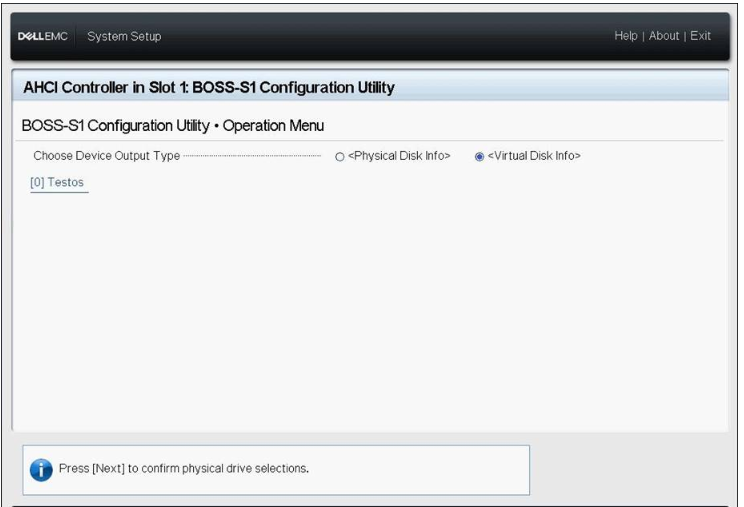The image size is (744, 507).
Task: Click blank space right of help message
Action: (x=630, y=470)
